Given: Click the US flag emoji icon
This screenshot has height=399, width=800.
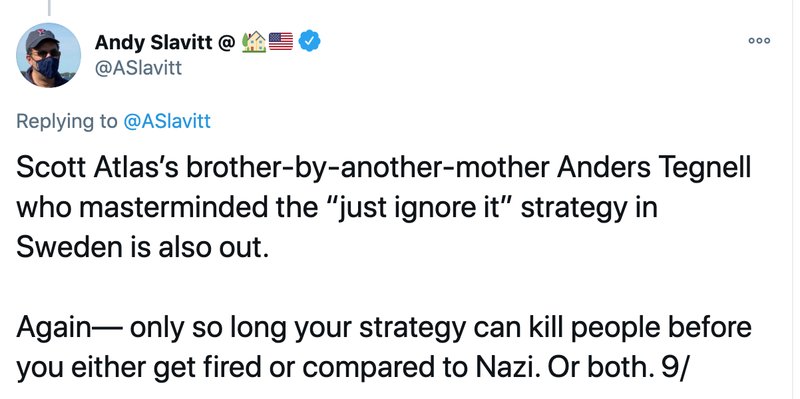Looking at the screenshot, I should click(x=281, y=42).
